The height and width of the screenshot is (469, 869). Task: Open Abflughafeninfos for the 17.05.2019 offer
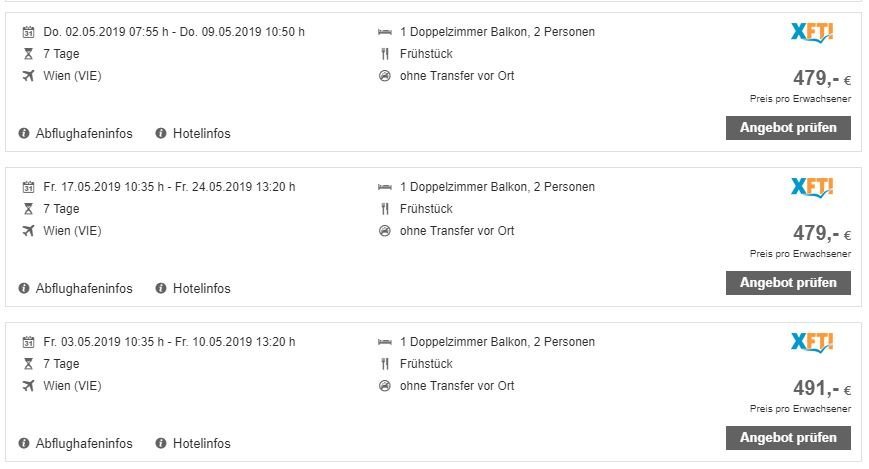pos(84,289)
